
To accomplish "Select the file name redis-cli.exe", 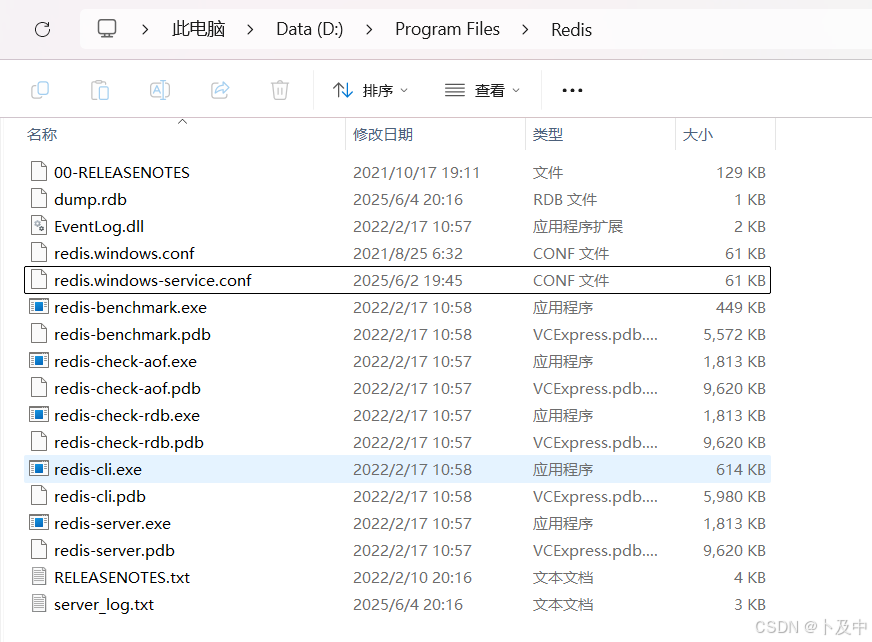I will (98, 470).
